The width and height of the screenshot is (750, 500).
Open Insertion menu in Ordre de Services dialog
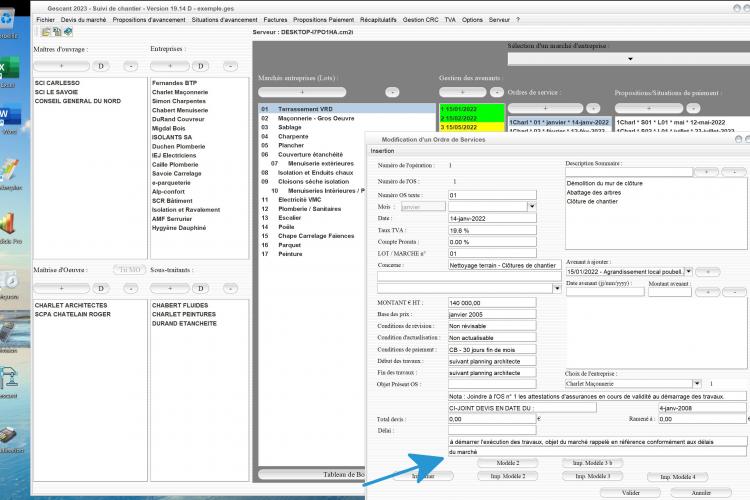pyautogui.click(x=382, y=151)
